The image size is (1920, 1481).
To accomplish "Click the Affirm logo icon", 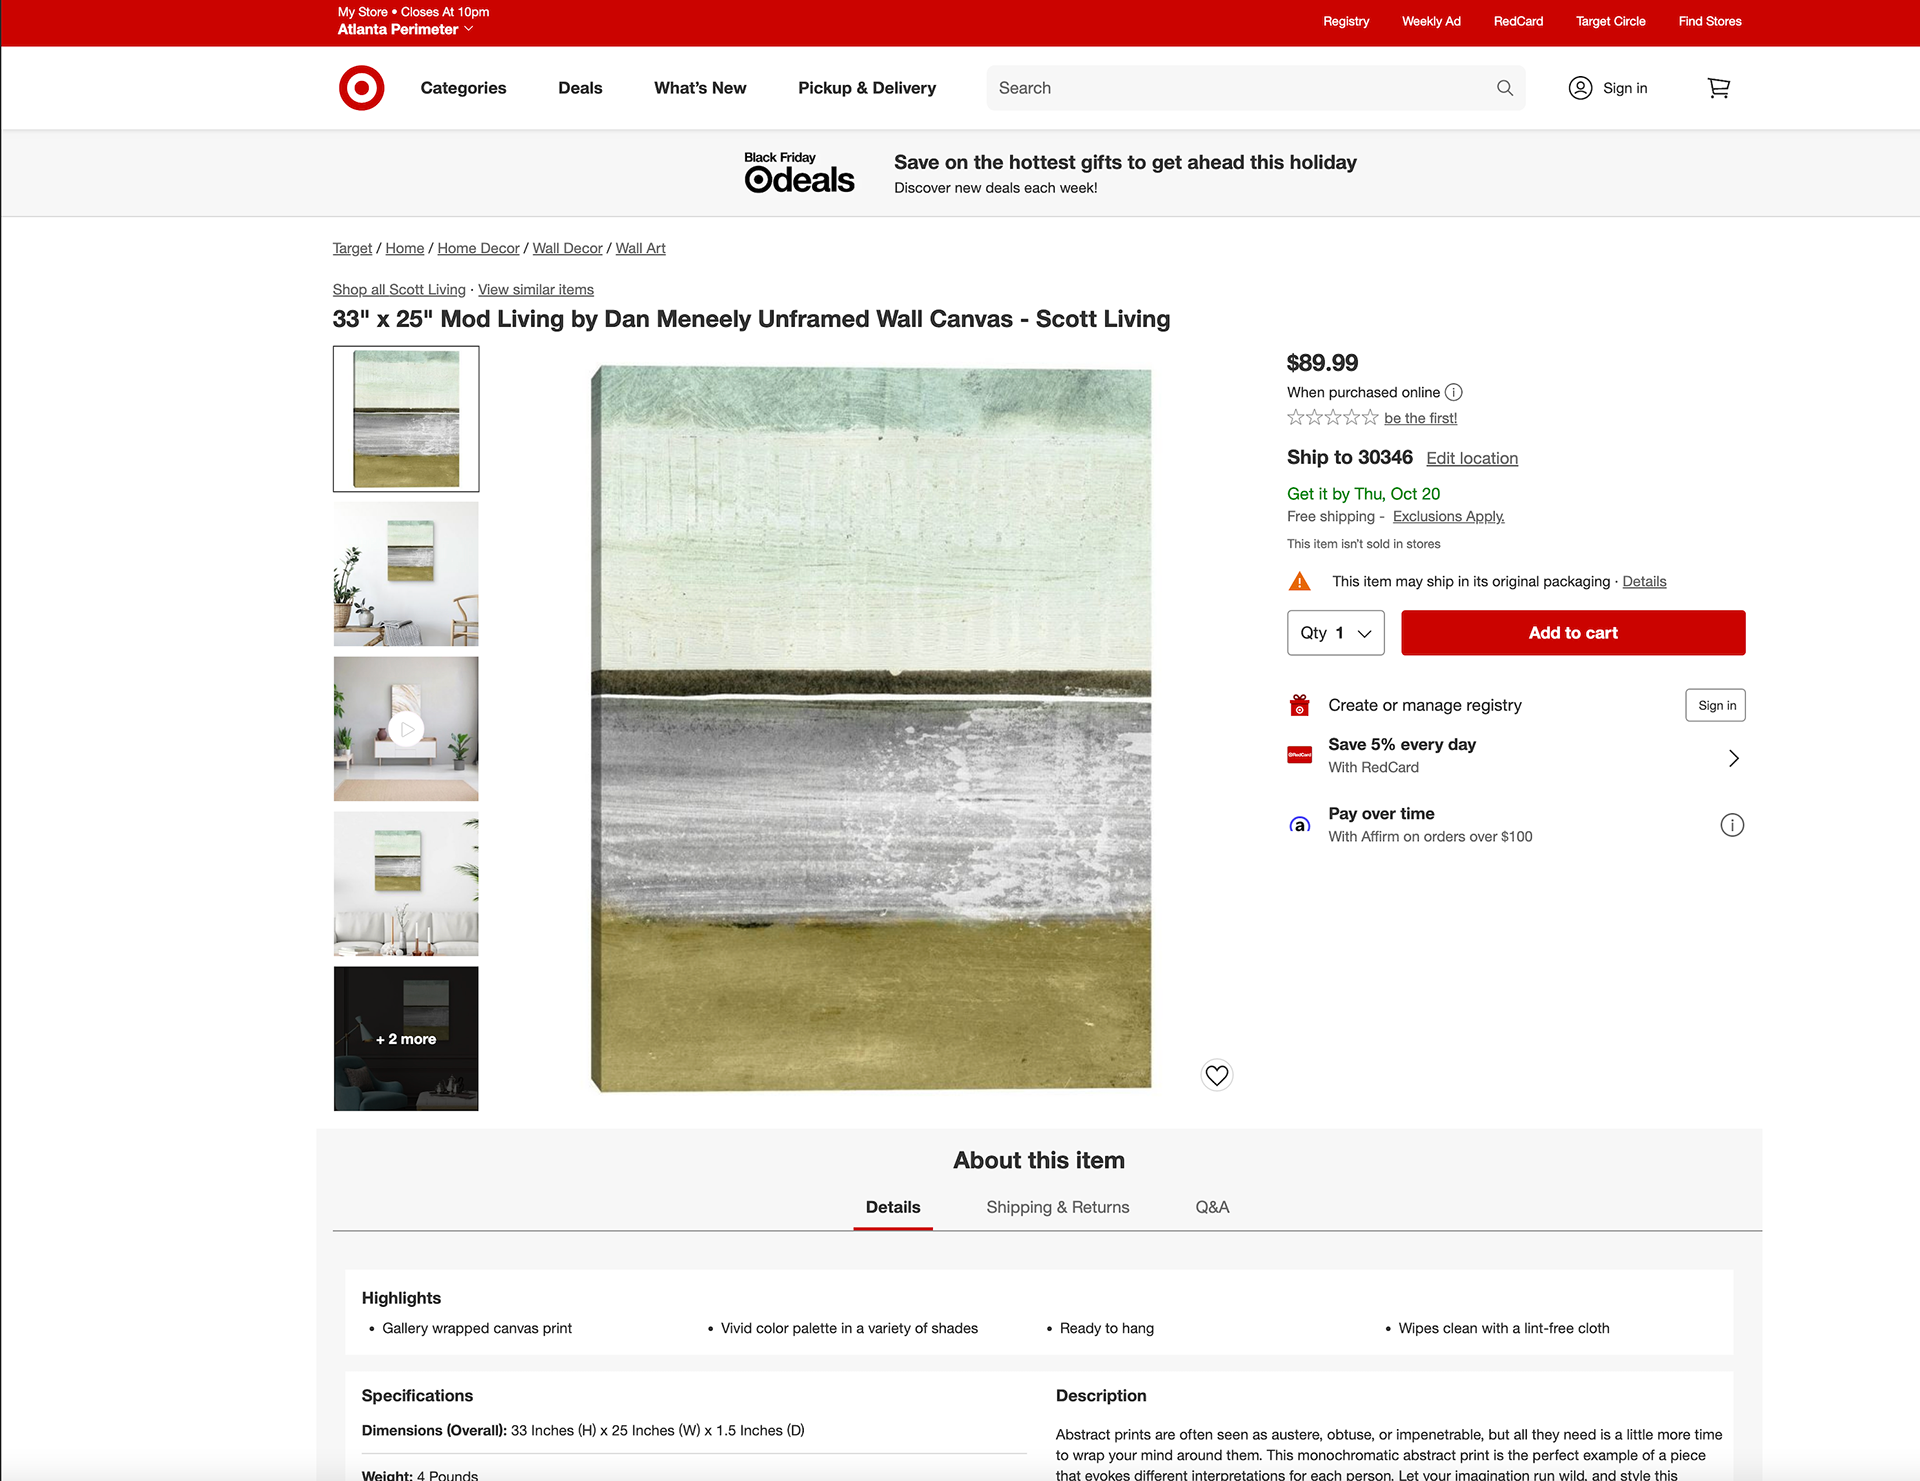I will tap(1300, 825).
